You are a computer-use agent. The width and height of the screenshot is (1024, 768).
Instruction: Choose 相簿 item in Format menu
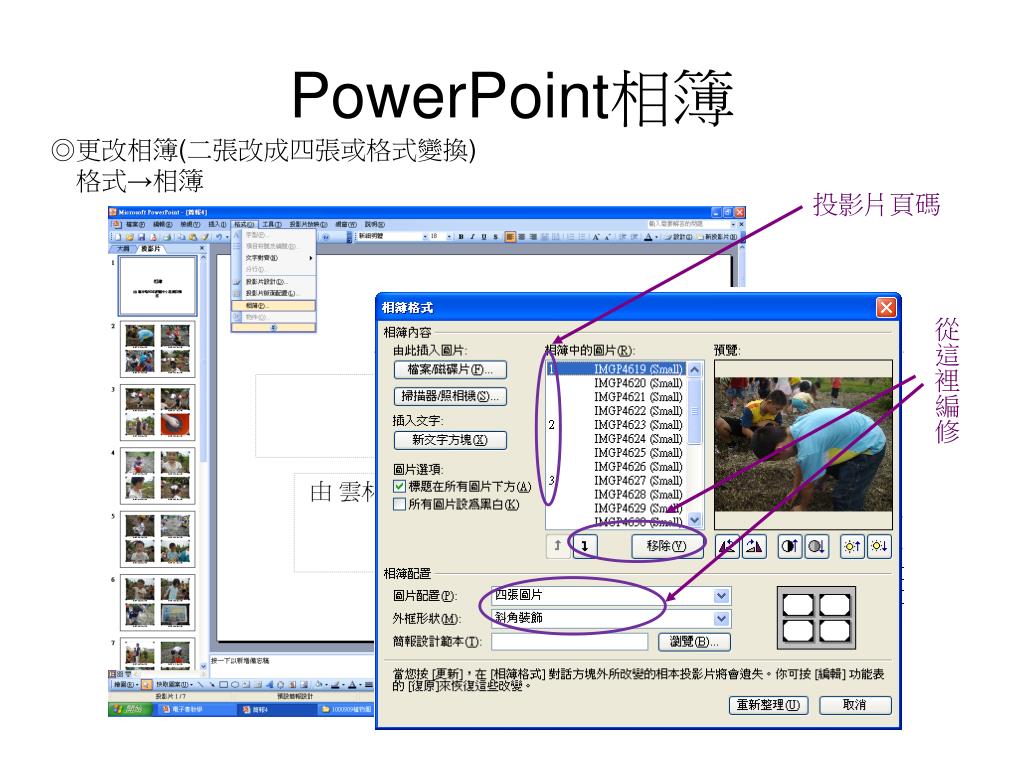(274, 306)
